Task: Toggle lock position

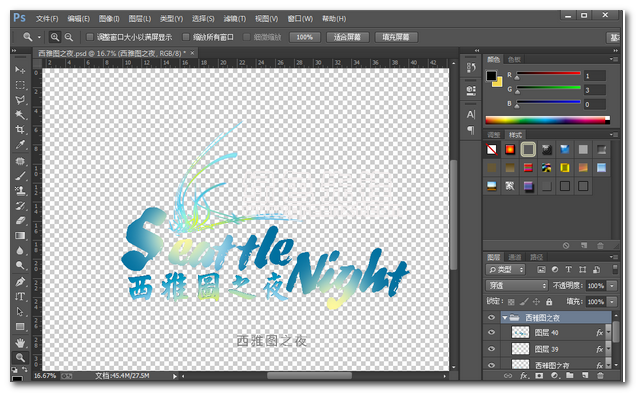Action: click(x=536, y=302)
